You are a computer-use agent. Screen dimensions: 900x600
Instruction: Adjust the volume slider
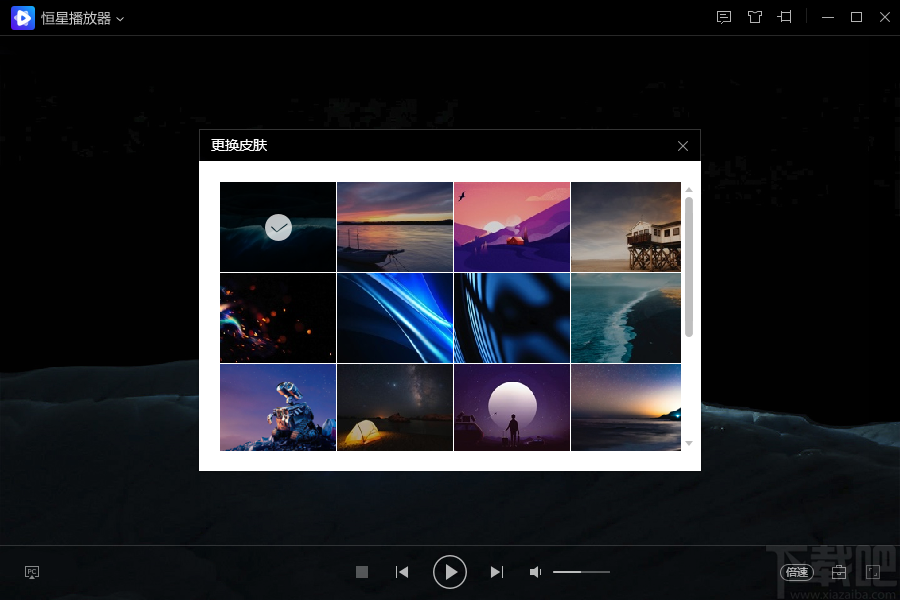[x=581, y=572]
